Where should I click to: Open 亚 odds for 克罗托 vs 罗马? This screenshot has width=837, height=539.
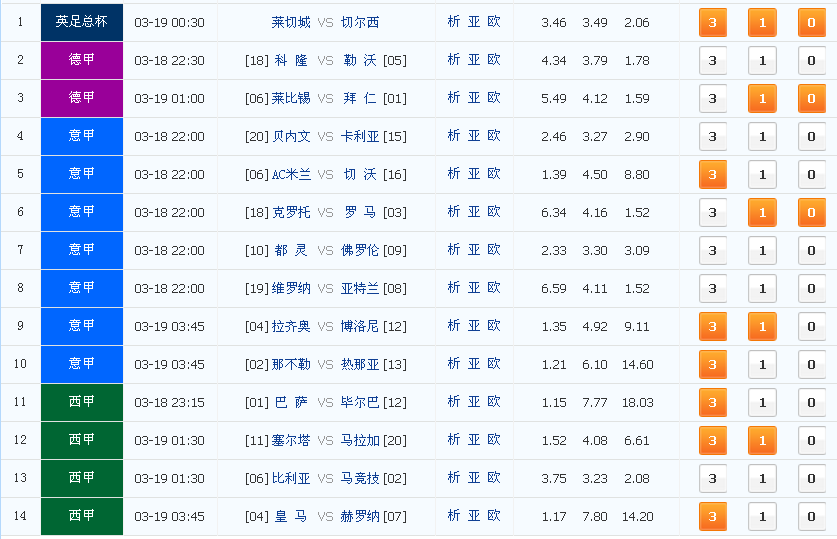pos(474,212)
